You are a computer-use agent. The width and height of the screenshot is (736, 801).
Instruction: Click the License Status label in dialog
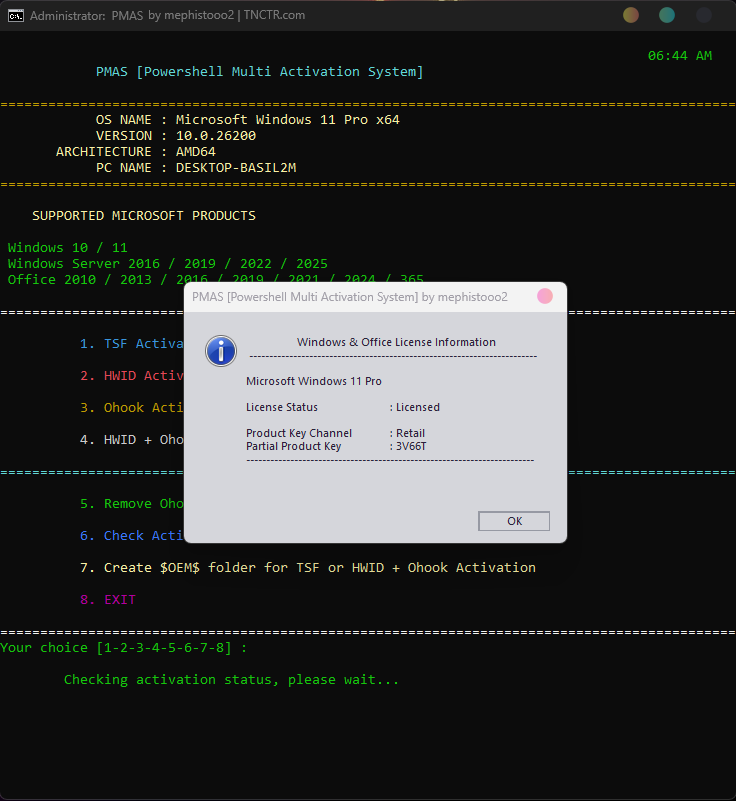click(x=282, y=407)
